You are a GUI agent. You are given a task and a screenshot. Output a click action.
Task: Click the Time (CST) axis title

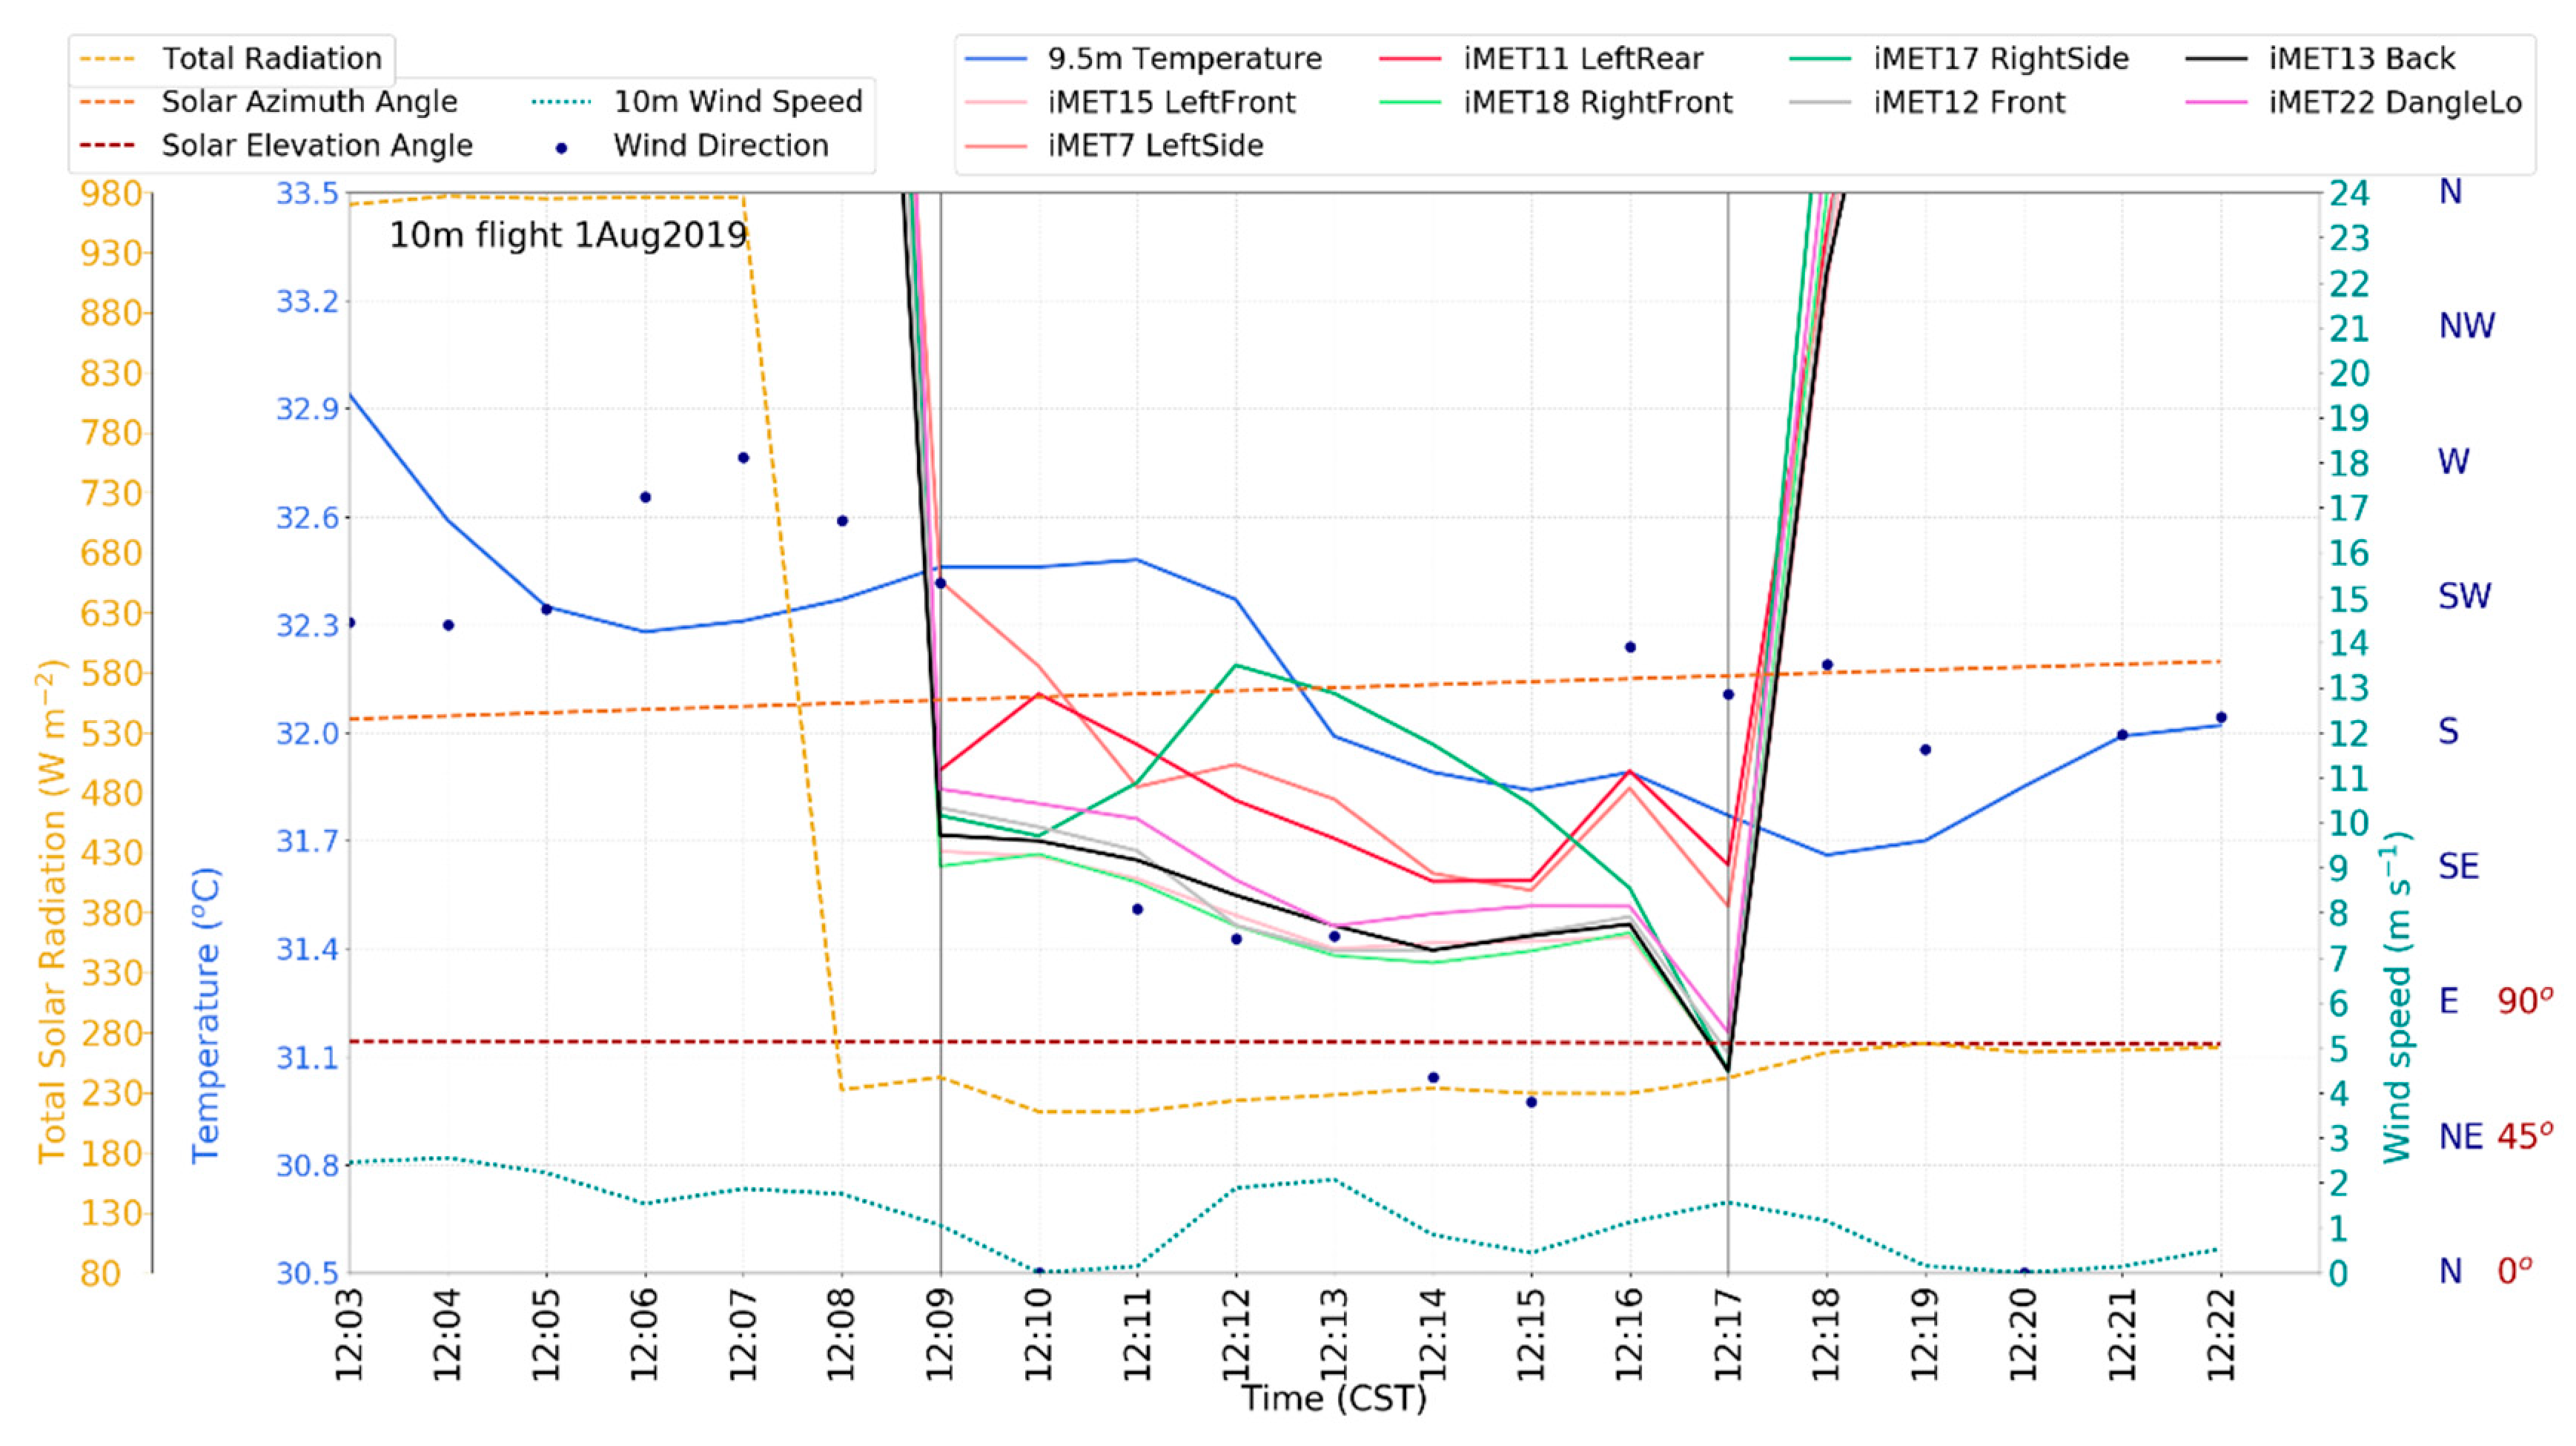coord(1333,1398)
